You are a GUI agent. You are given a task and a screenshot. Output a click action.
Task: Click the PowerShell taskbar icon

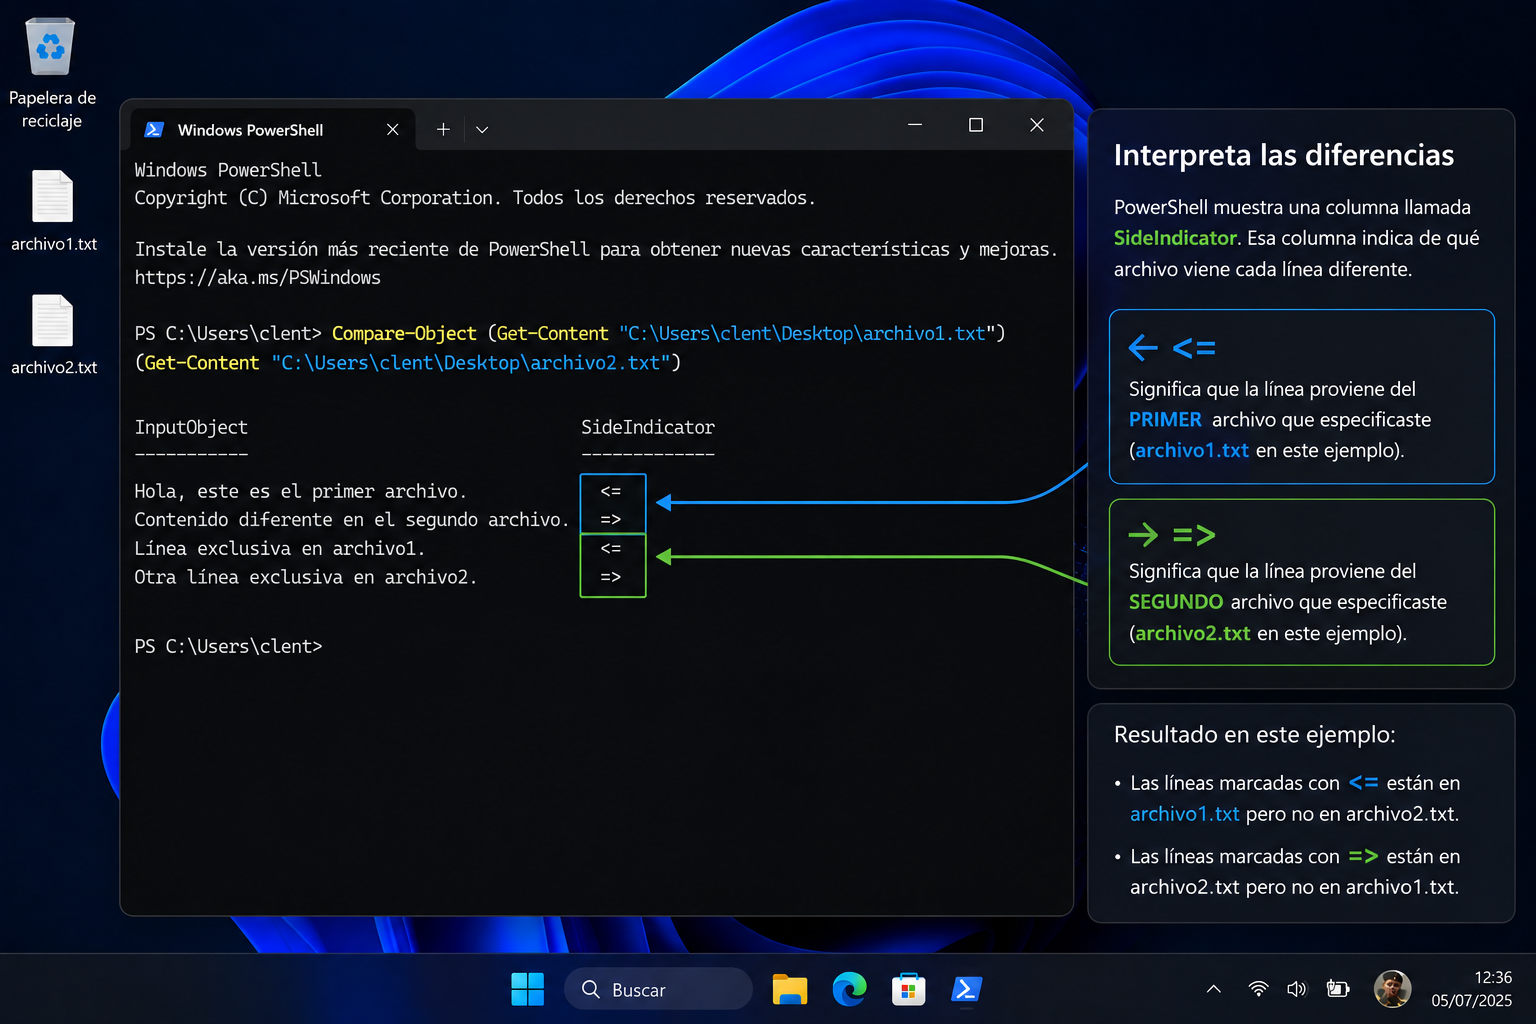[966, 989]
